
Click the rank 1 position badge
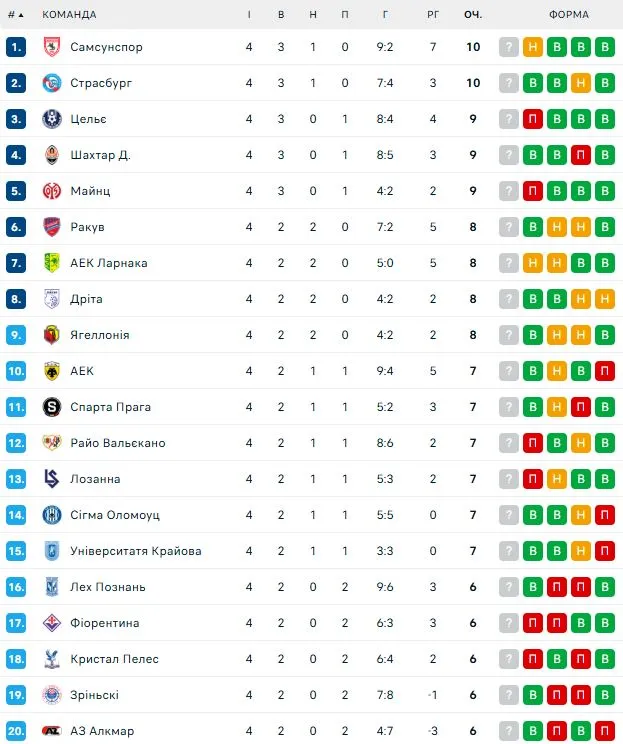15,47
